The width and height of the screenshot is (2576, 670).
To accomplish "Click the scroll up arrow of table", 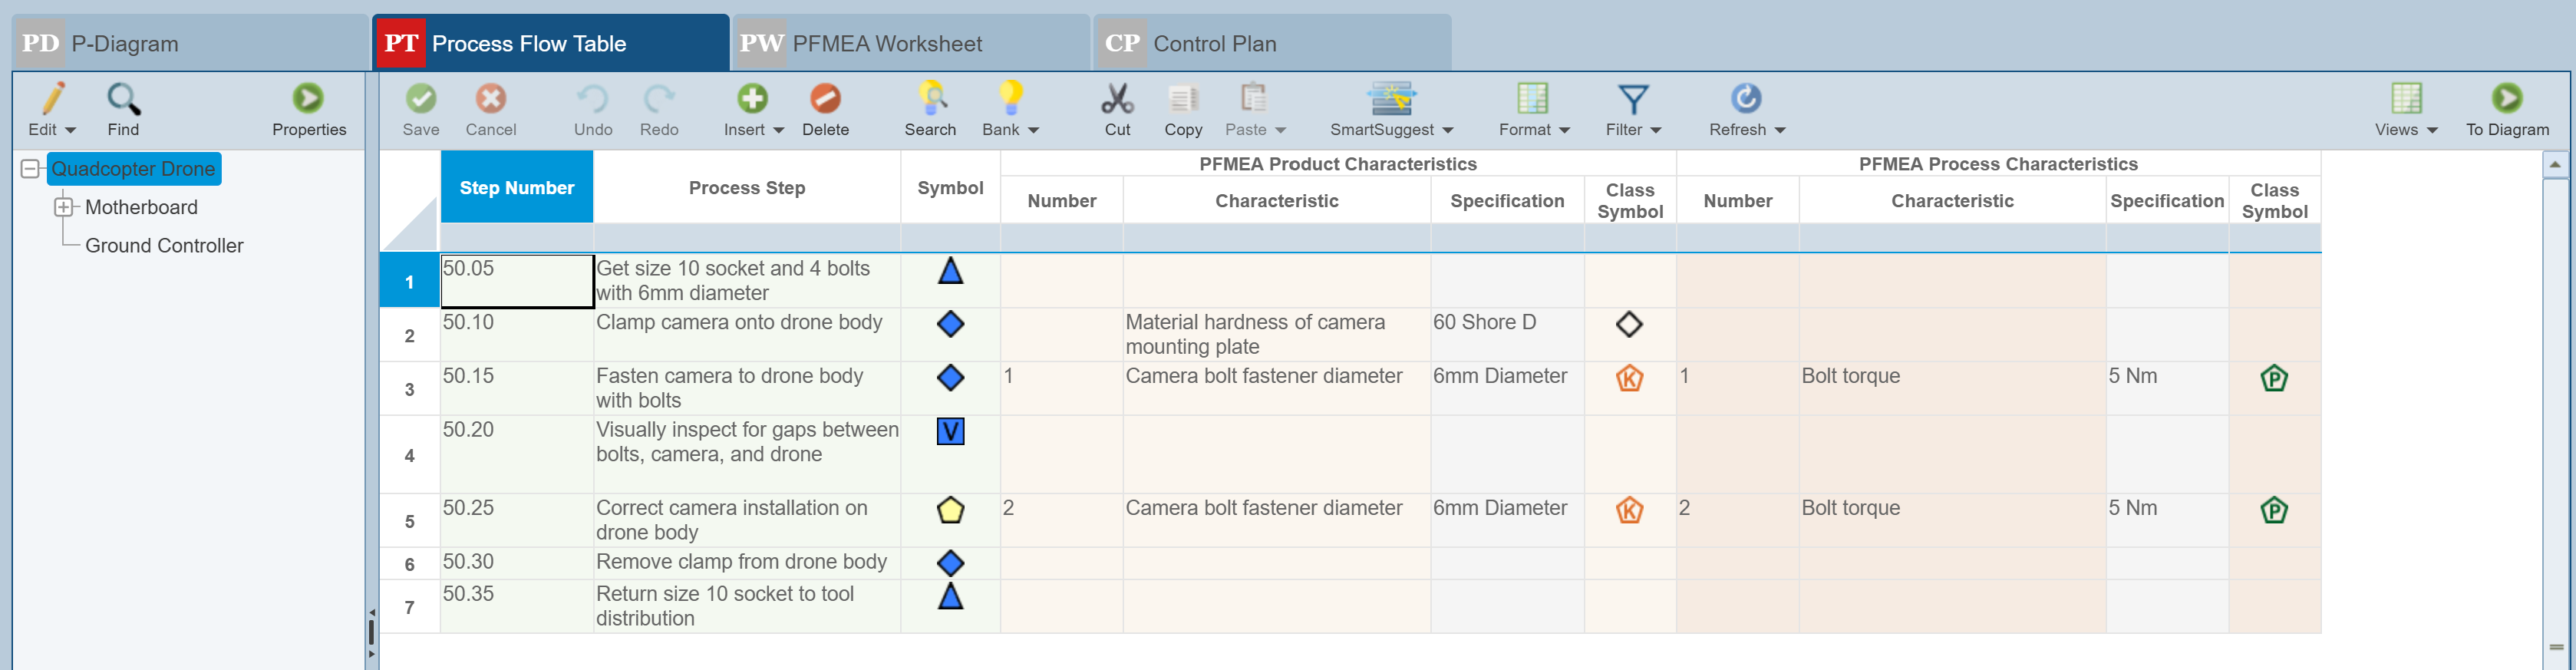I will click(x=2554, y=164).
